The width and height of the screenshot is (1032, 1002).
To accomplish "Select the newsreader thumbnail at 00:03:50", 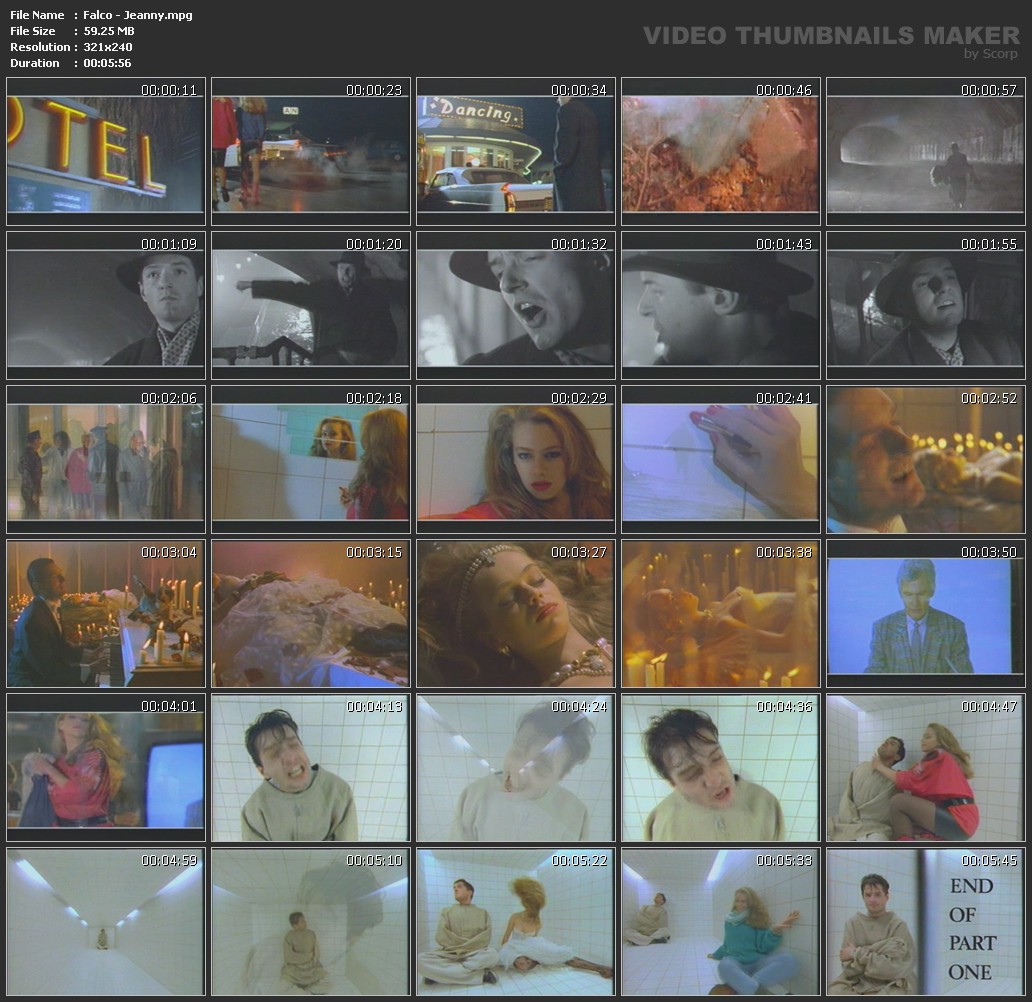I will [926, 614].
